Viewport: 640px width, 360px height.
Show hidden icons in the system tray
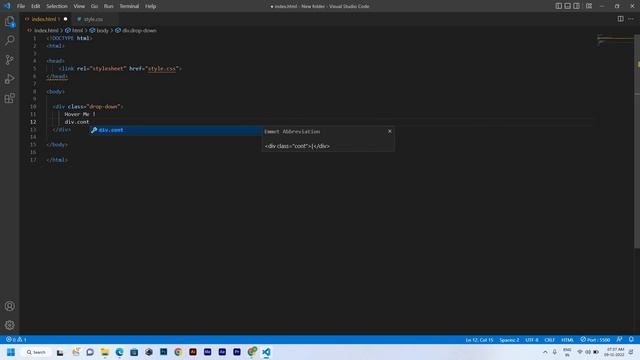(x=545, y=352)
